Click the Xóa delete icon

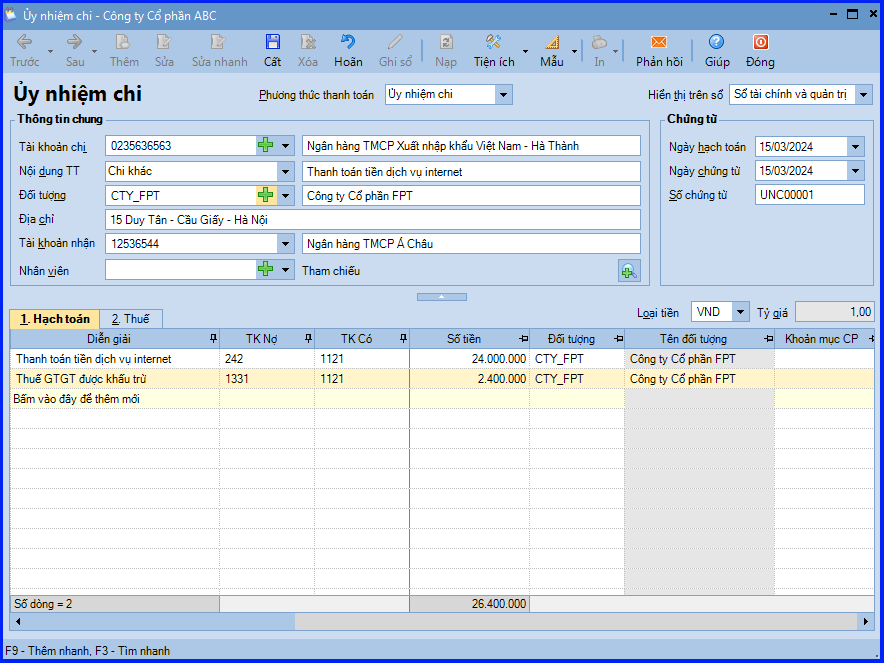[307, 50]
